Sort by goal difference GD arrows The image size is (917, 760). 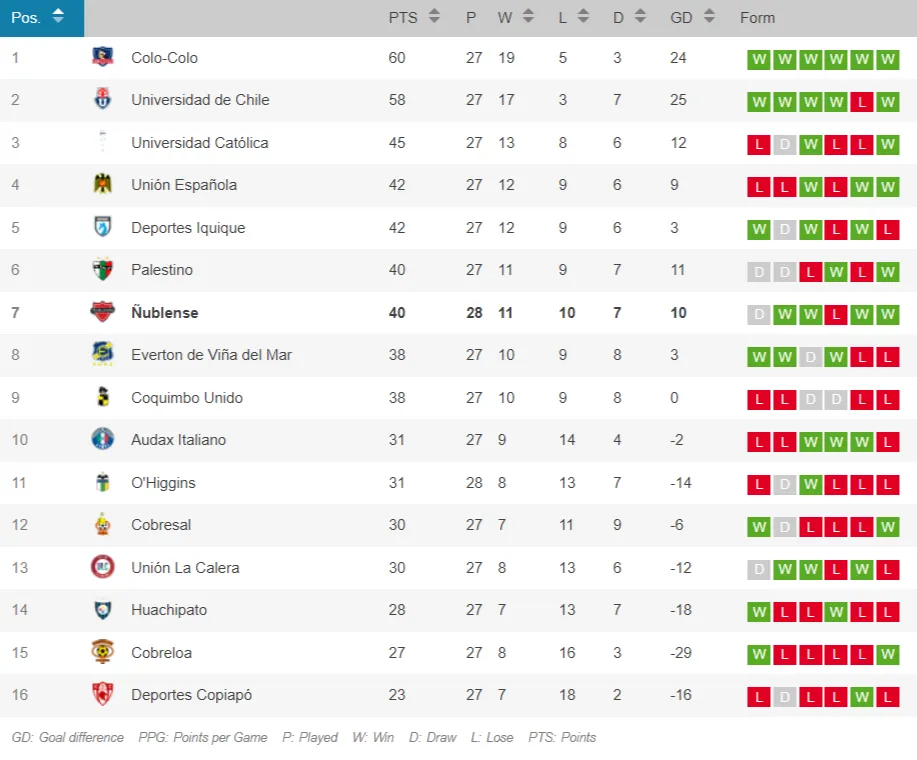[x=709, y=17]
